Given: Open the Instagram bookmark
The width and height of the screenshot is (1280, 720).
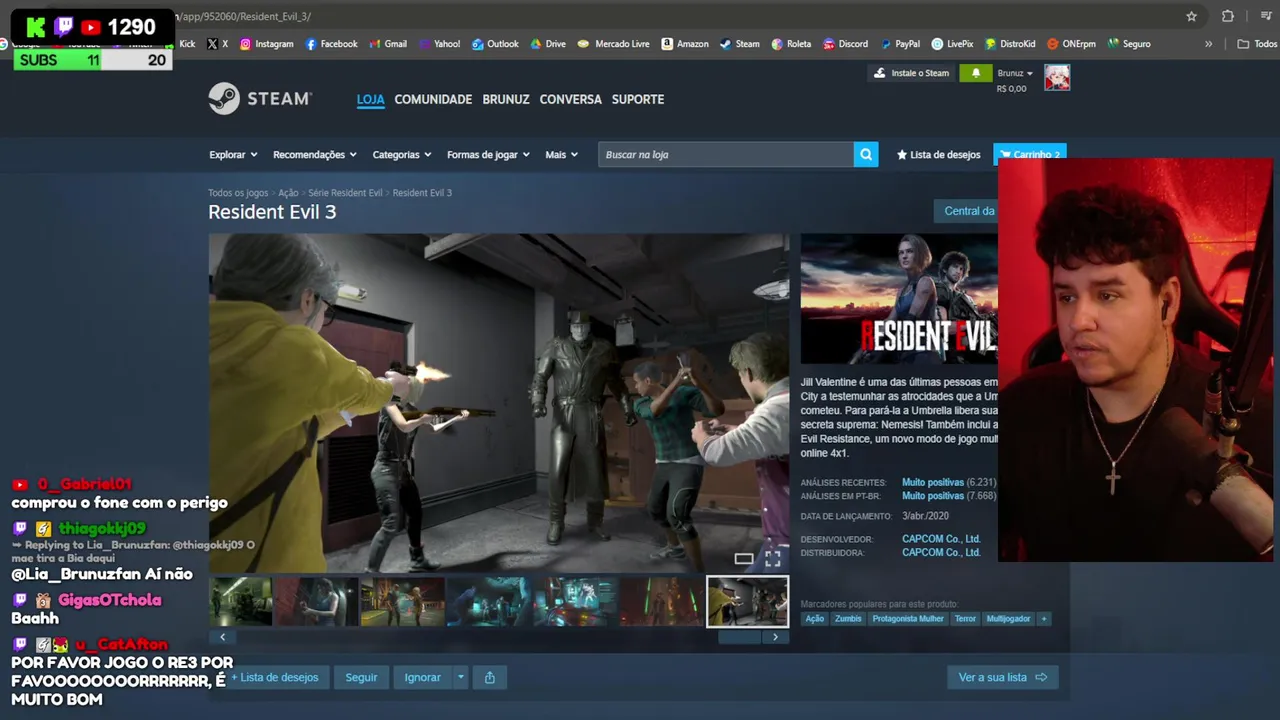Looking at the screenshot, I should (266, 44).
